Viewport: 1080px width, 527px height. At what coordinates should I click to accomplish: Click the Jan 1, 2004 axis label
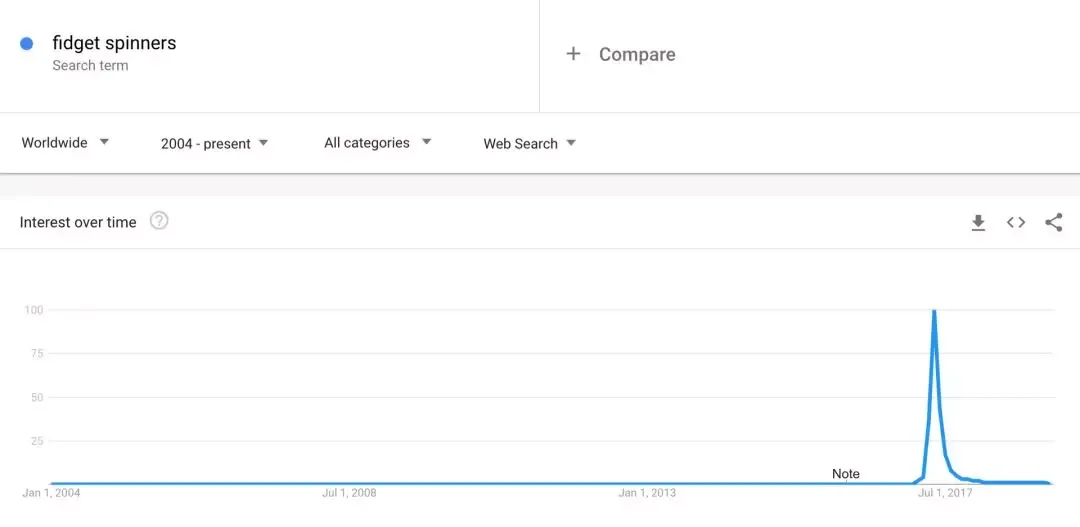click(51, 493)
